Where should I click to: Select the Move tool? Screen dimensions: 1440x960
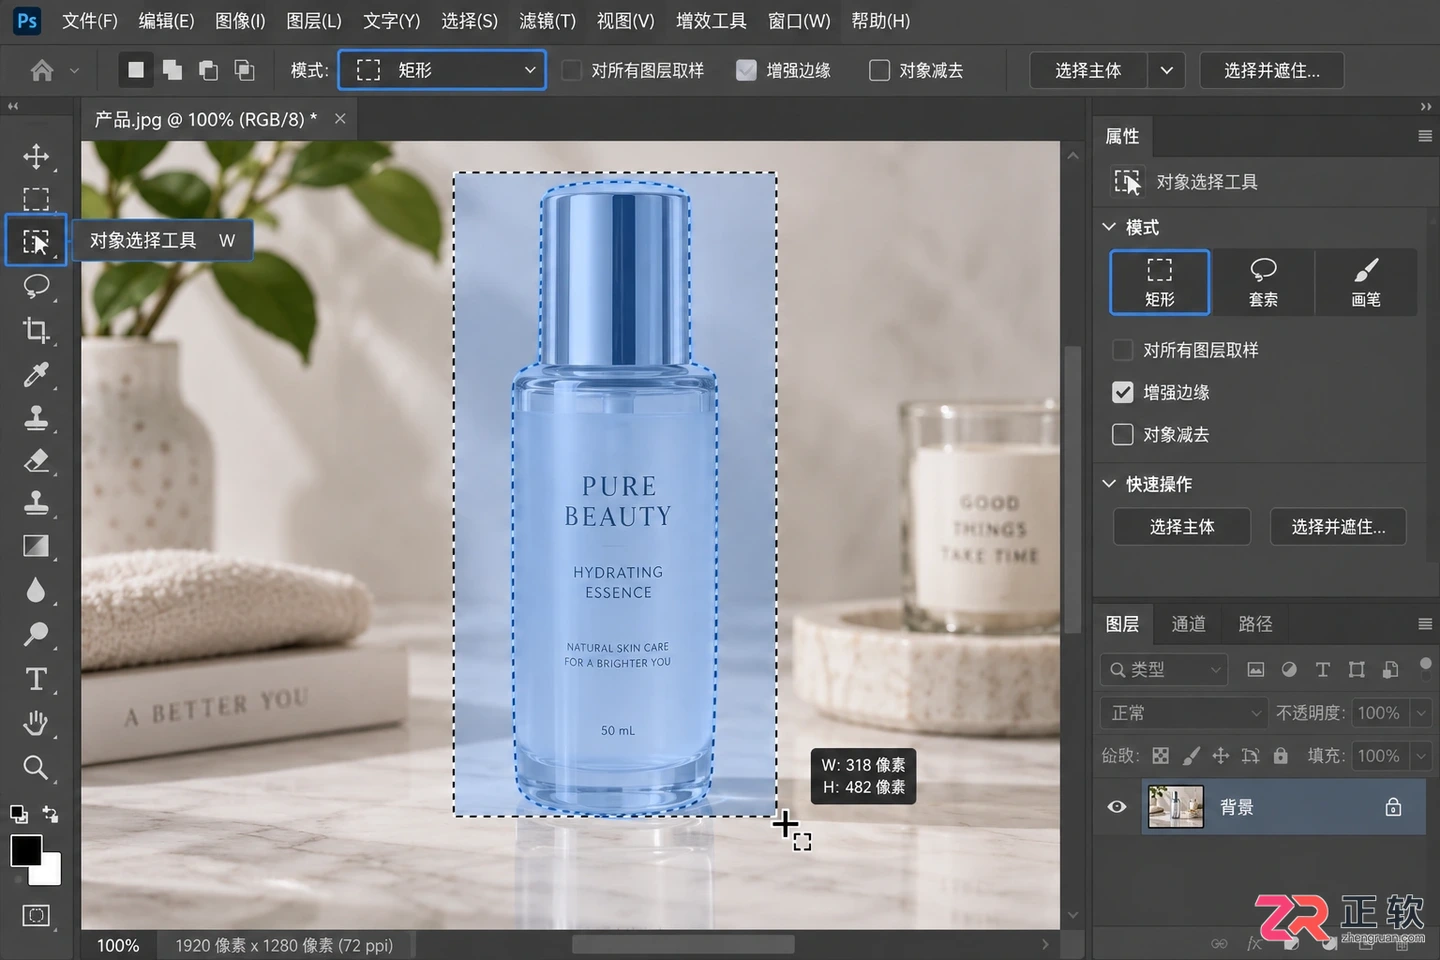(36, 157)
